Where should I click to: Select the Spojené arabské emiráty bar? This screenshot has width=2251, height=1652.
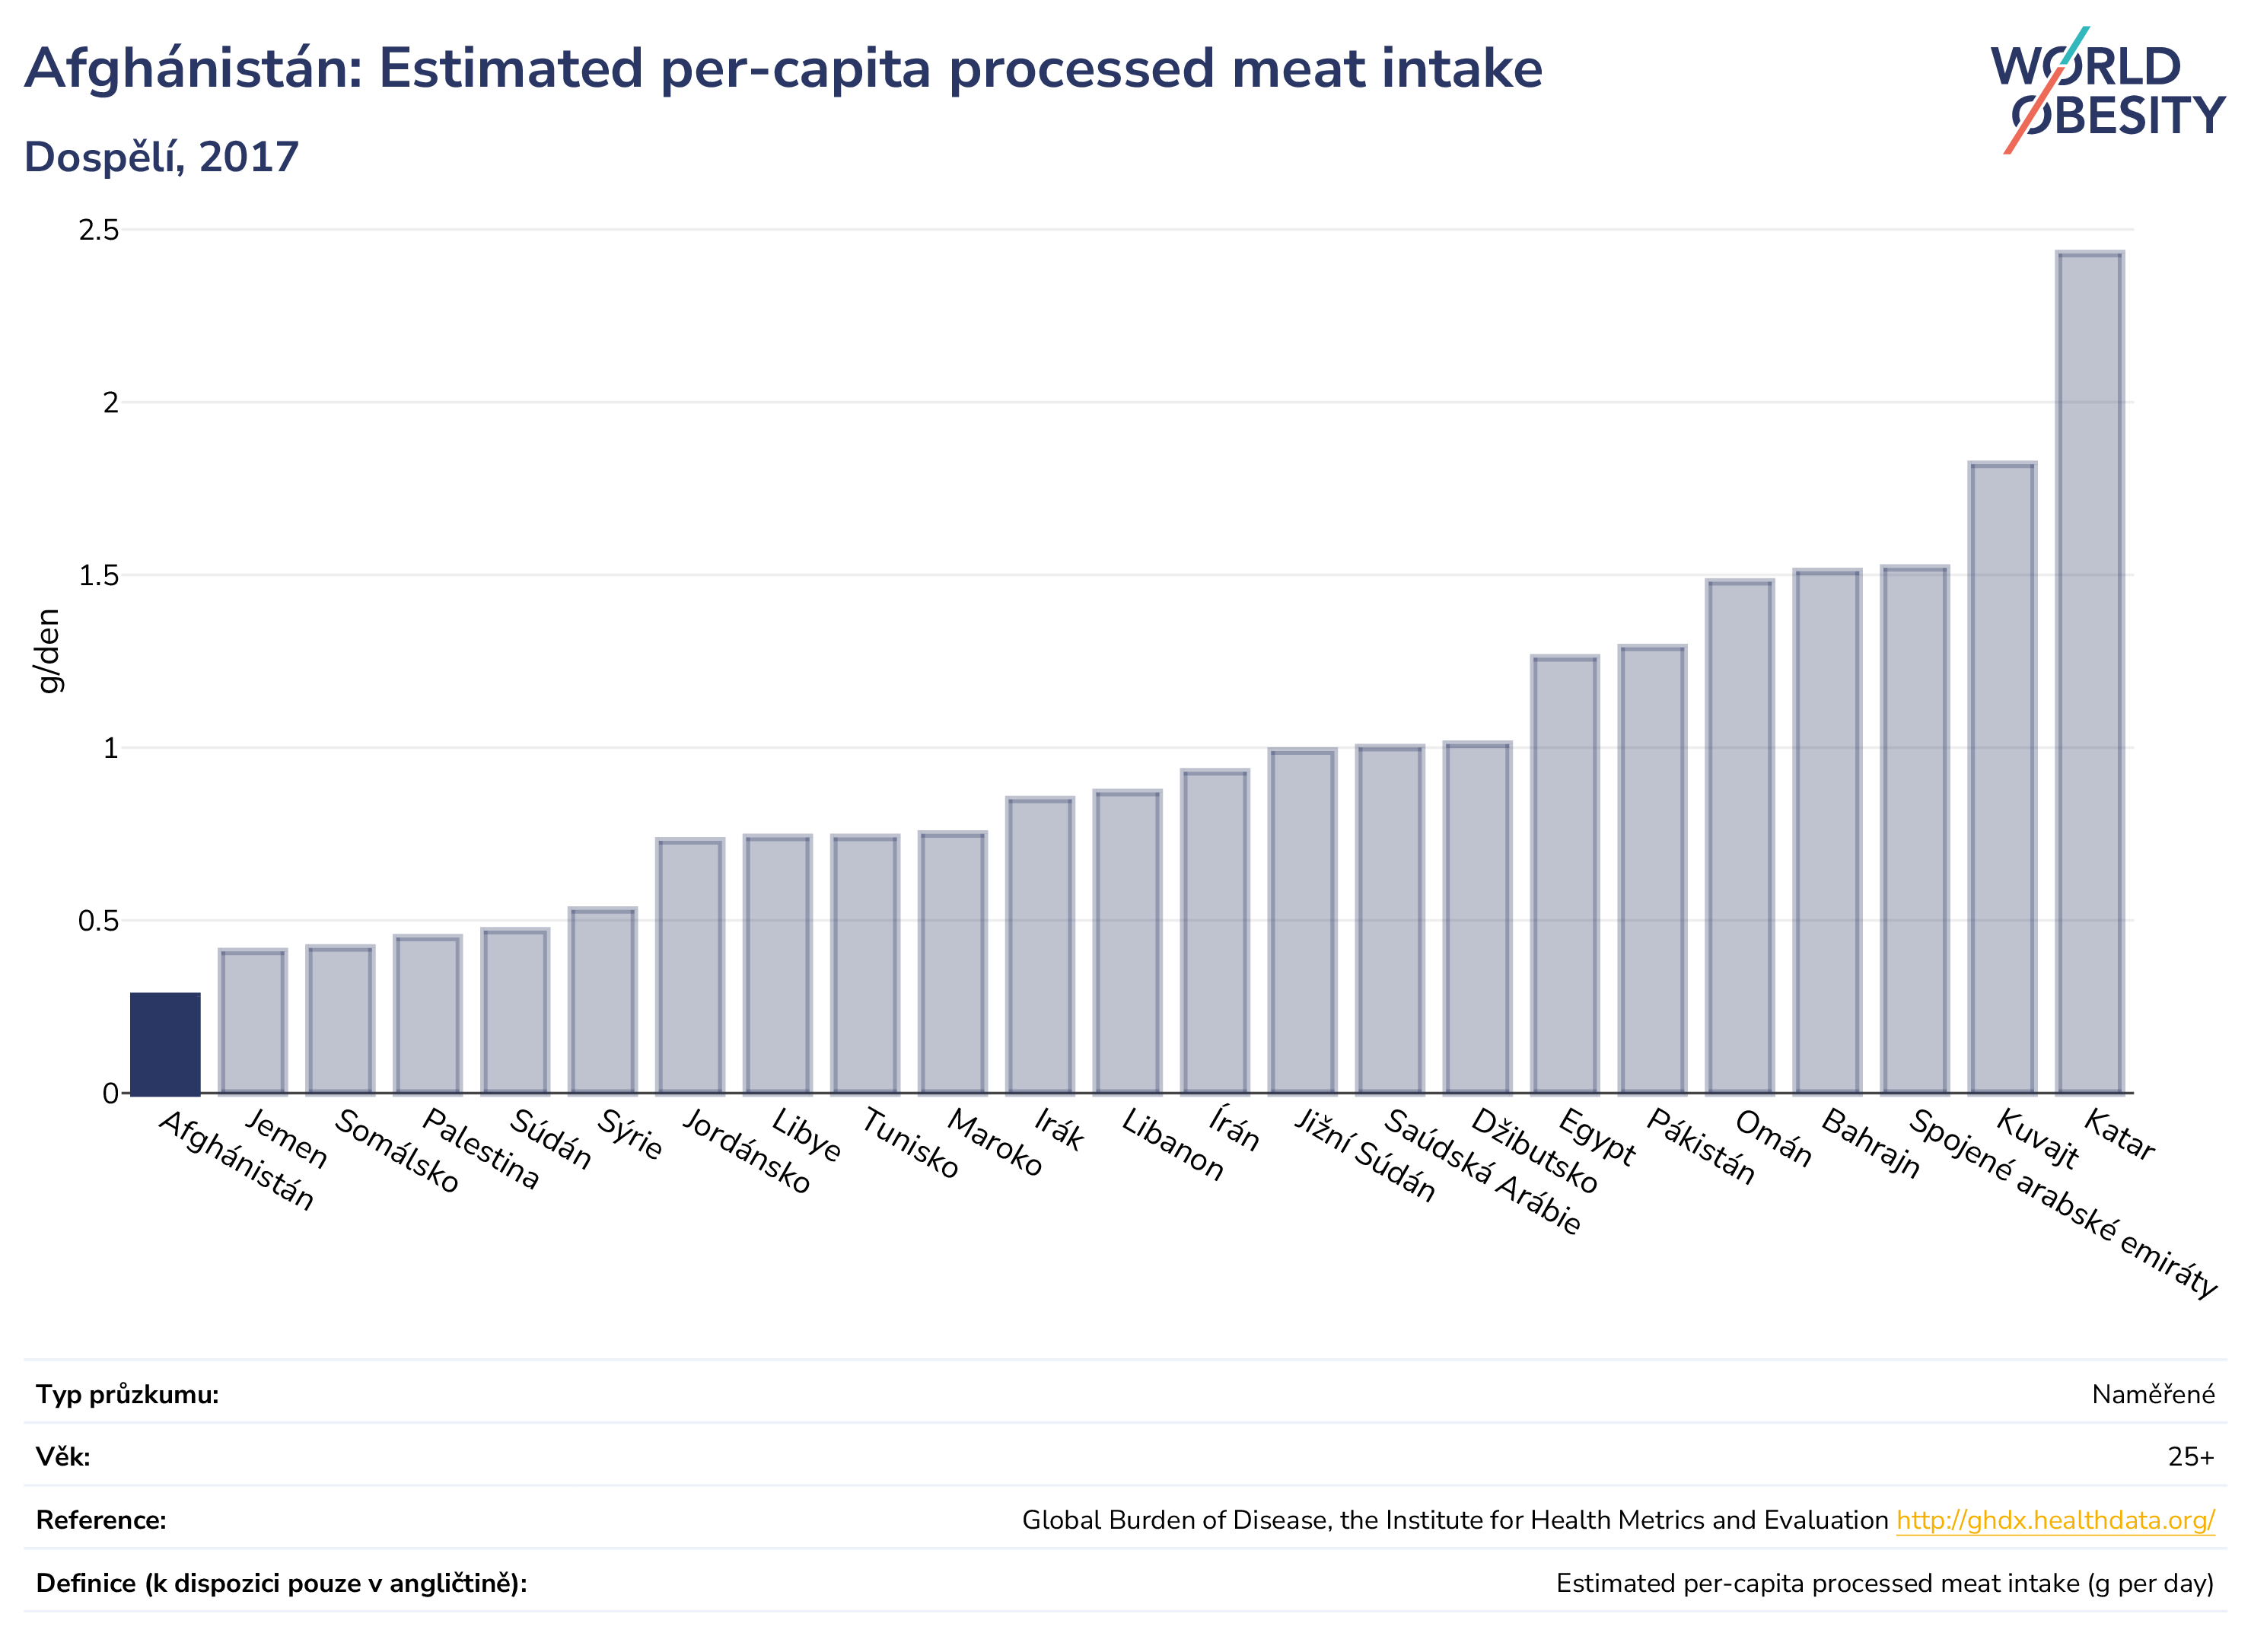point(1914,830)
